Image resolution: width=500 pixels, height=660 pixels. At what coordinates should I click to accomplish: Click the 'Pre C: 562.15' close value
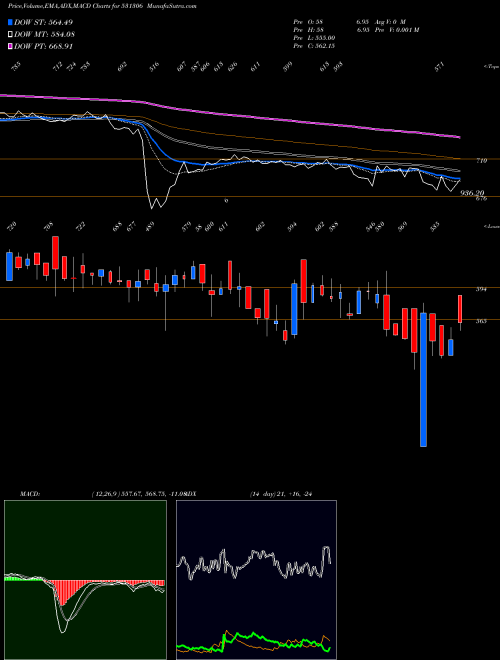(314, 46)
